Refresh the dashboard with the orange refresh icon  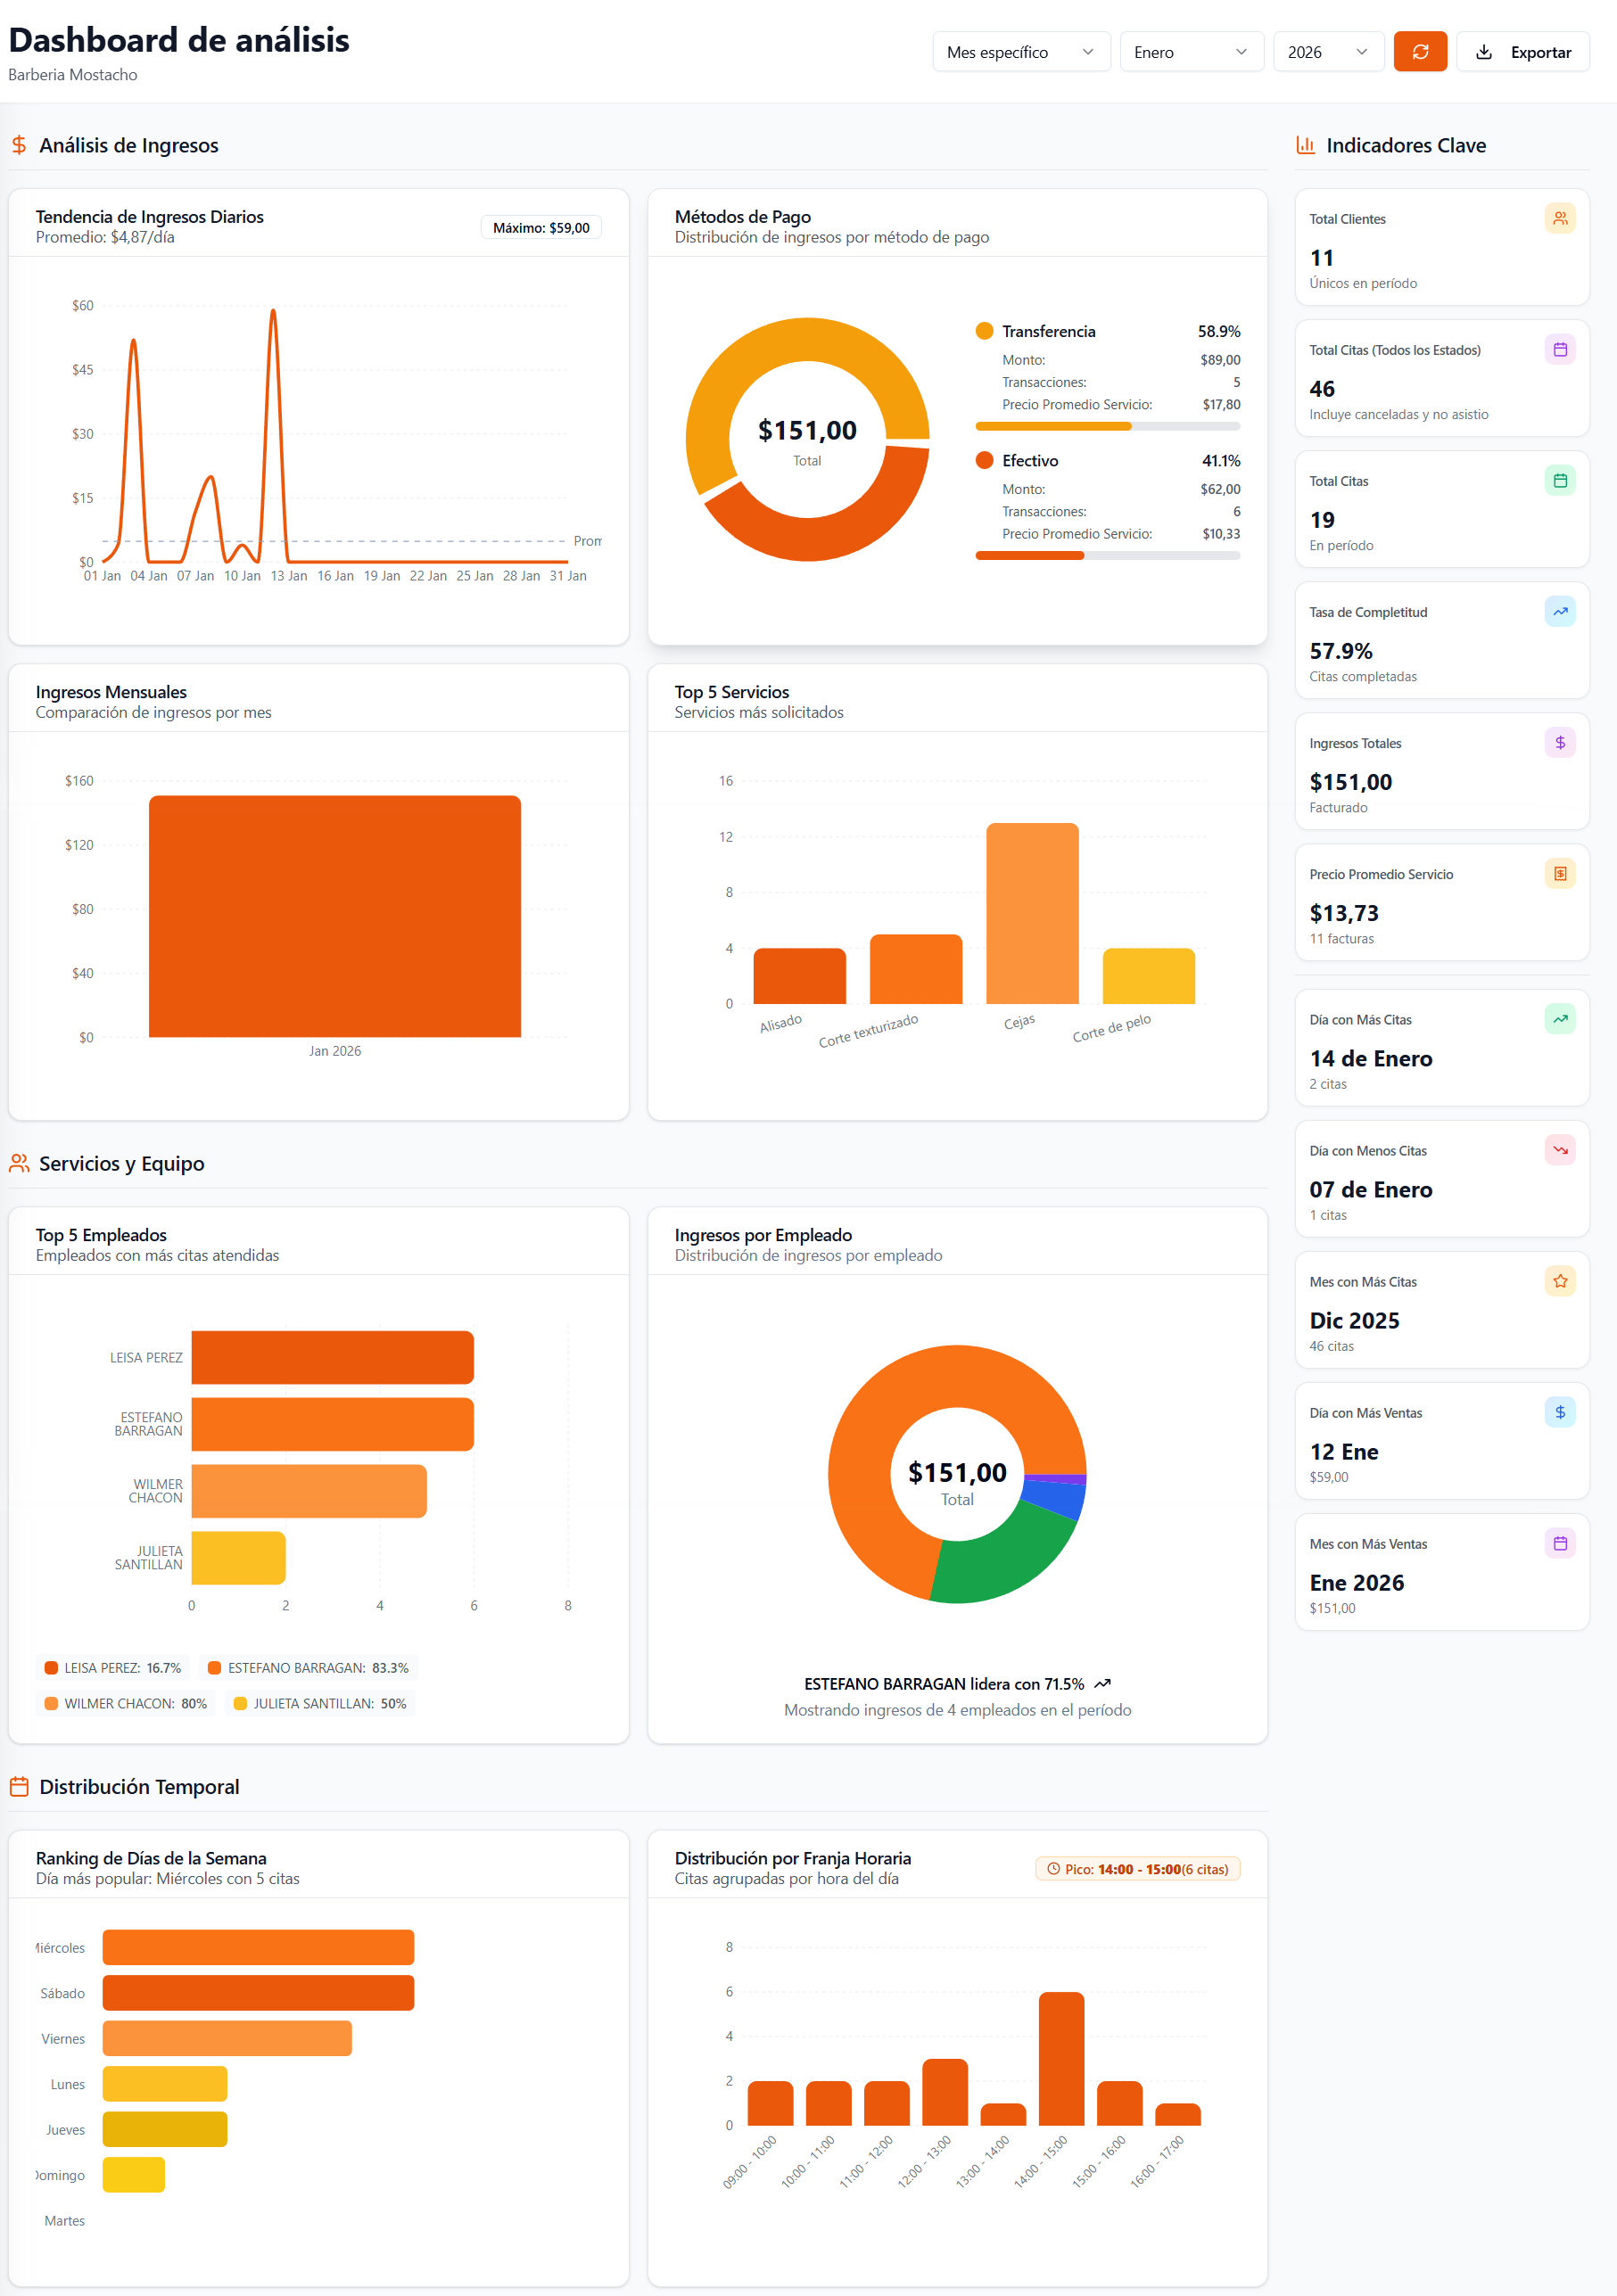tap(1420, 51)
